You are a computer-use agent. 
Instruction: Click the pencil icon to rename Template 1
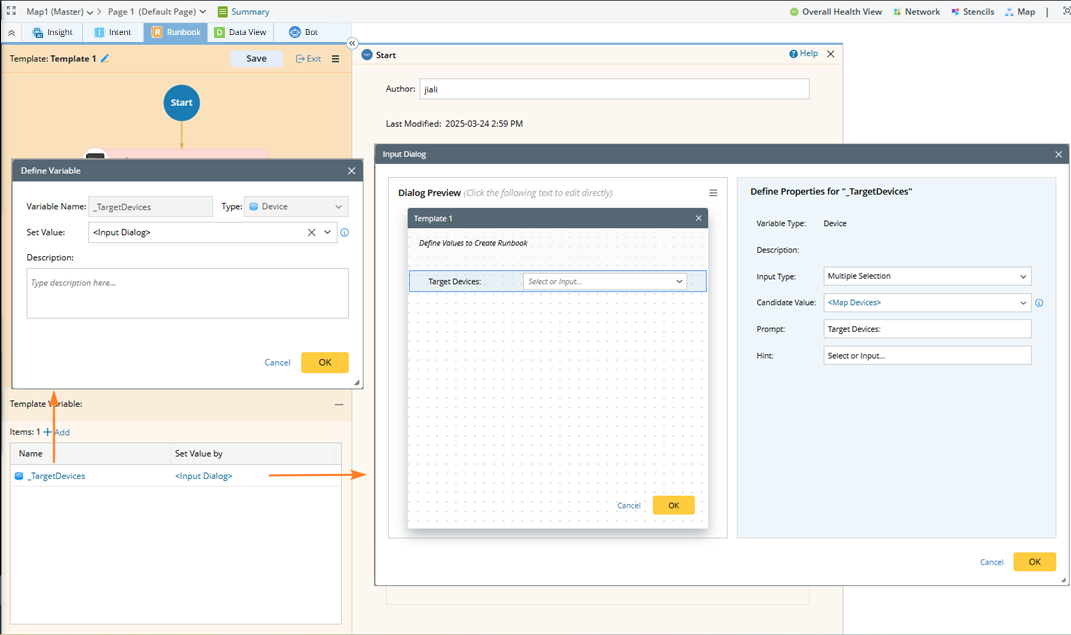coord(105,59)
